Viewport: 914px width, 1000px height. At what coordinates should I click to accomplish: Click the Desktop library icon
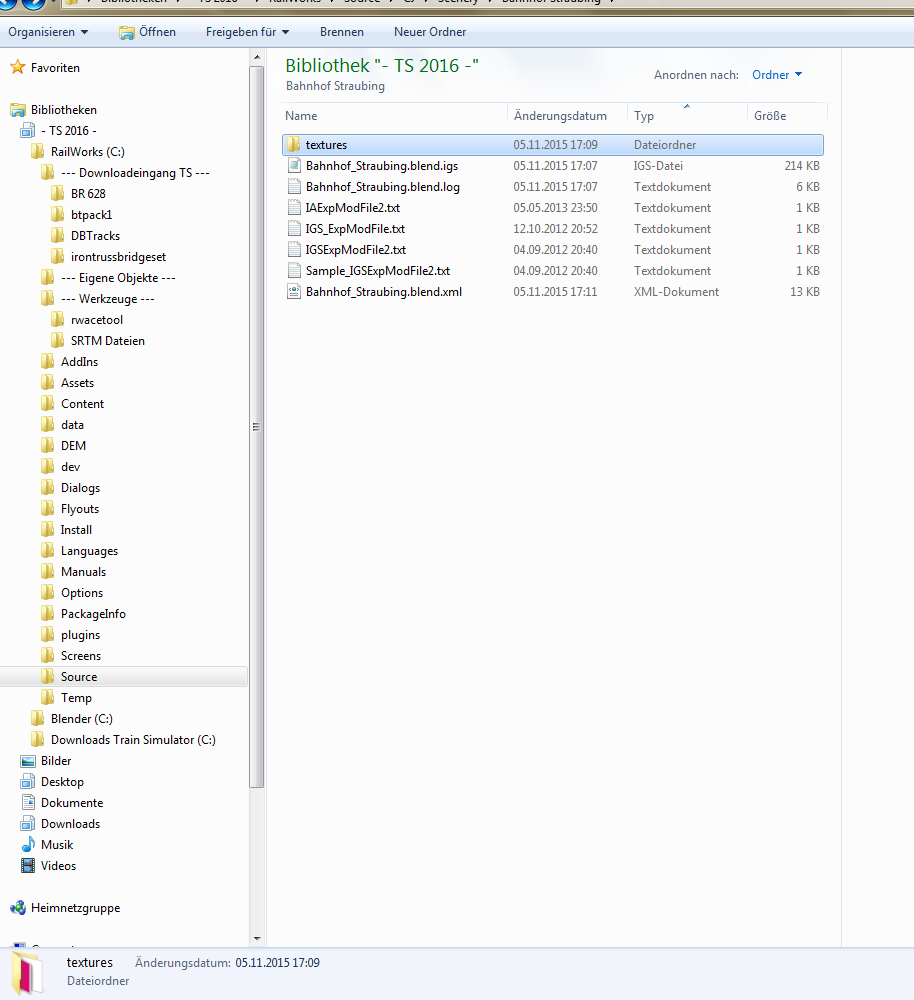pos(27,782)
